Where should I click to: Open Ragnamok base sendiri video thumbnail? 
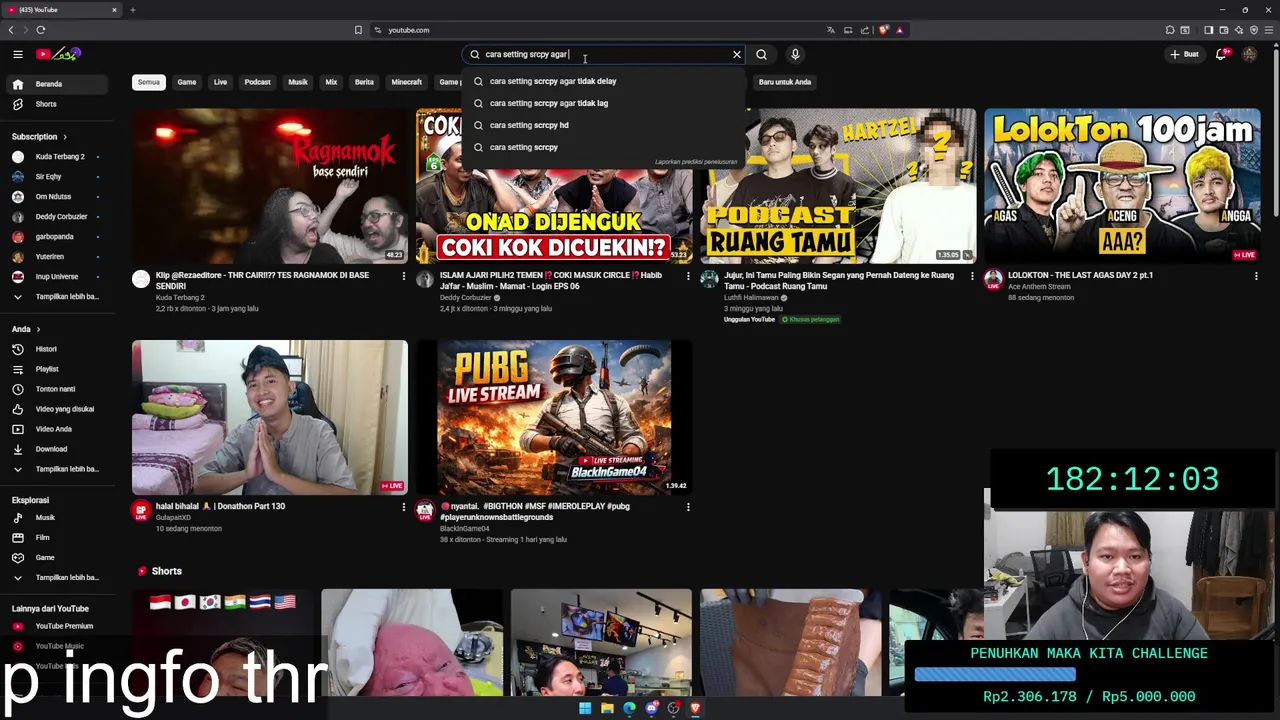click(x=269, y=186)
